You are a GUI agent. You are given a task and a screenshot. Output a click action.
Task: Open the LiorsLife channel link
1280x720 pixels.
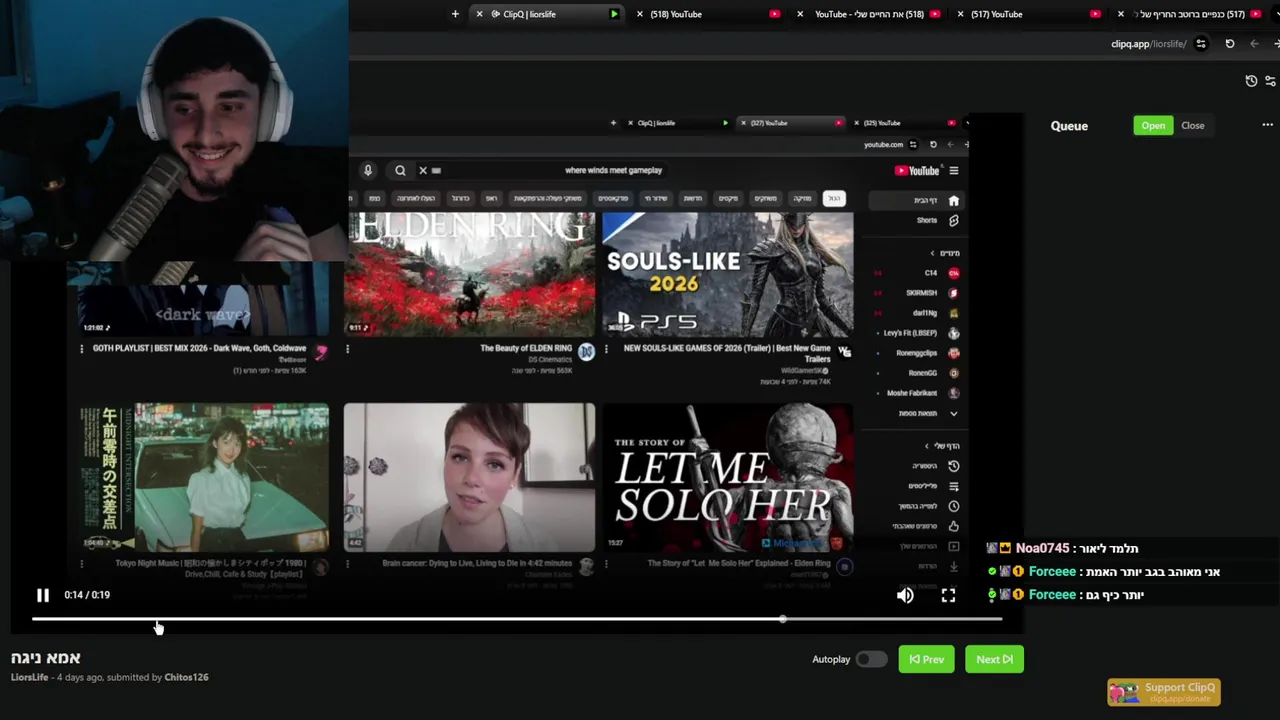[x=29, y=677]
